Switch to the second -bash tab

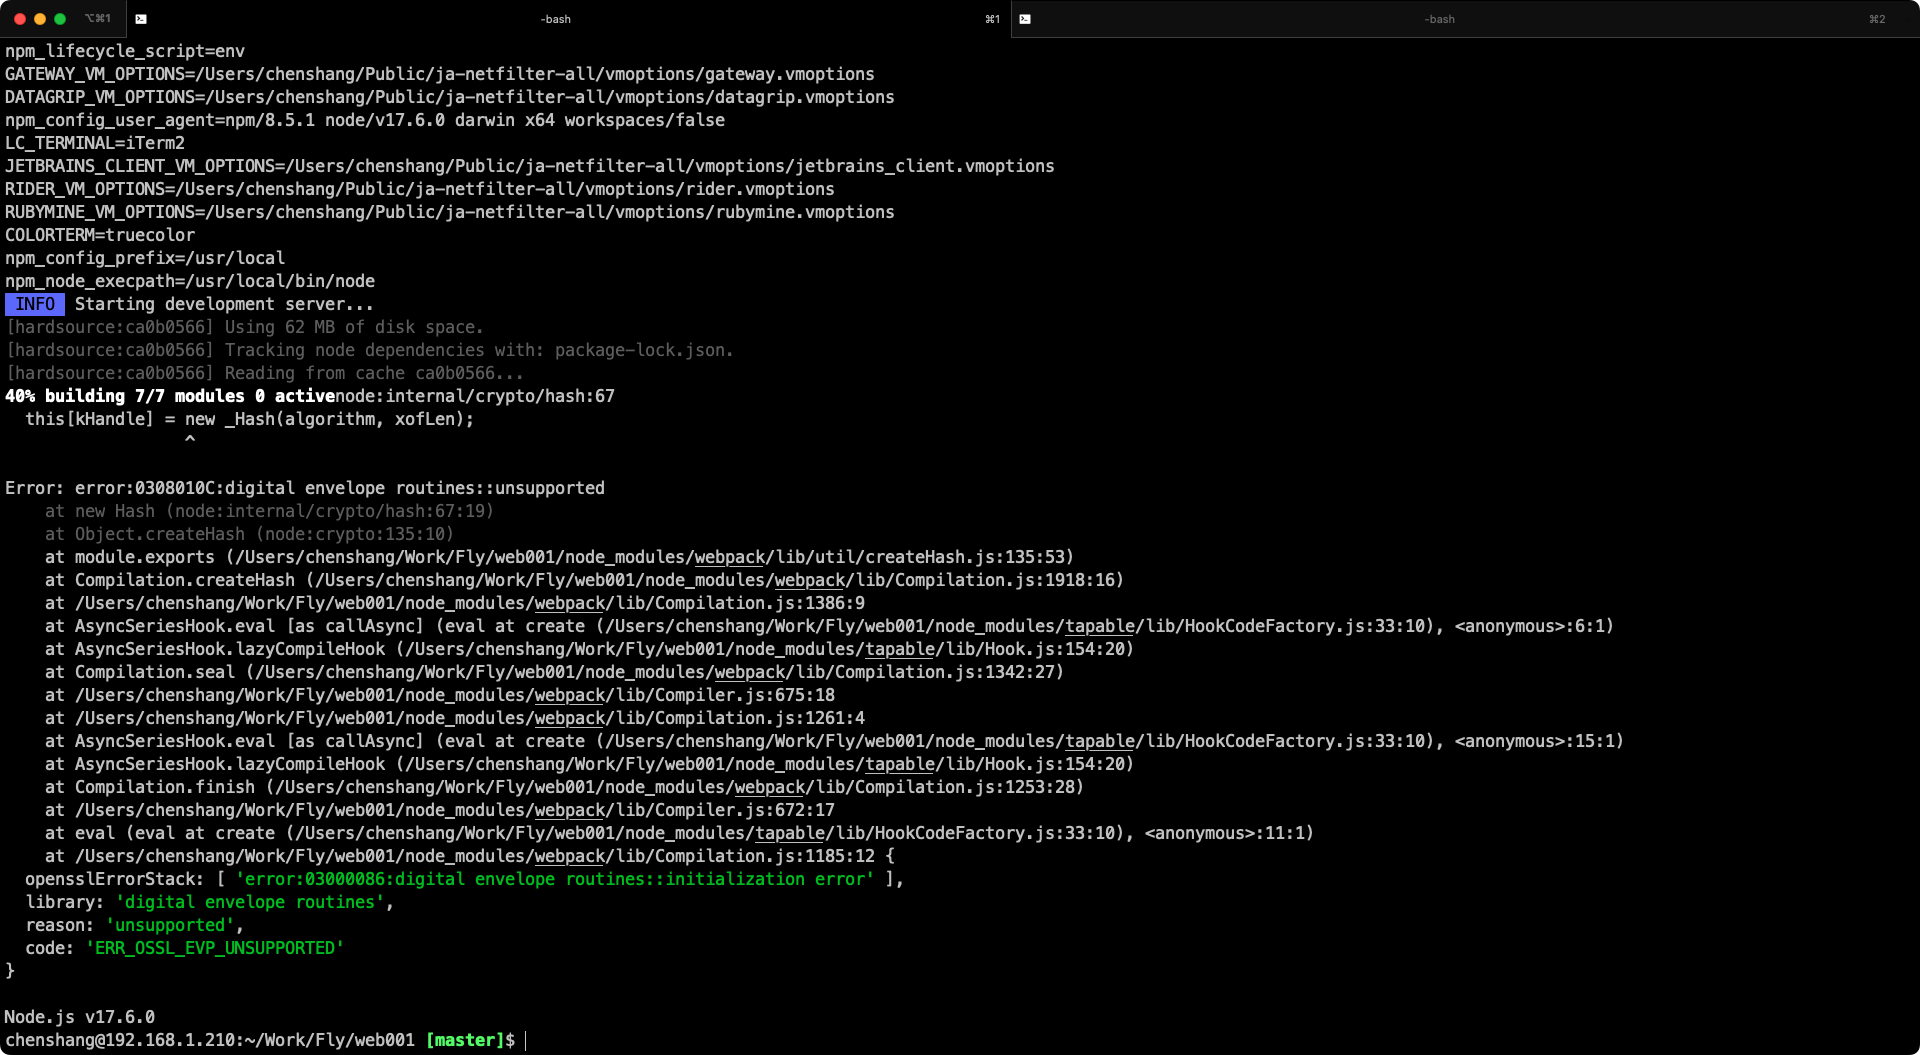[x=1438, y=19]
